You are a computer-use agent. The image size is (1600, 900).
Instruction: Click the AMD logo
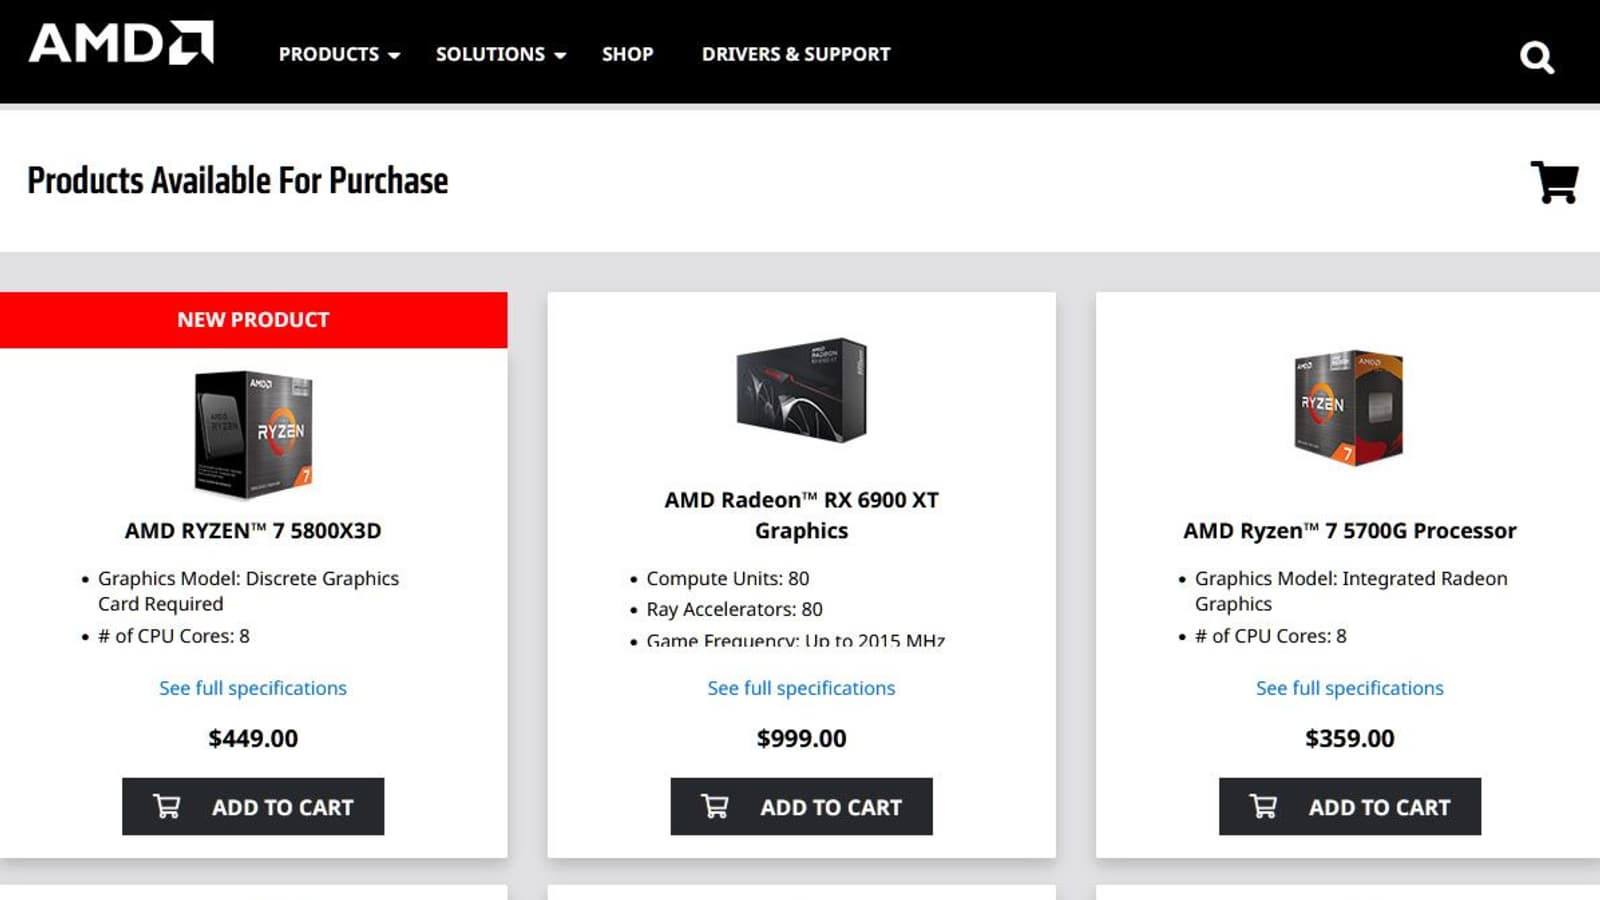tap(121, 44)
